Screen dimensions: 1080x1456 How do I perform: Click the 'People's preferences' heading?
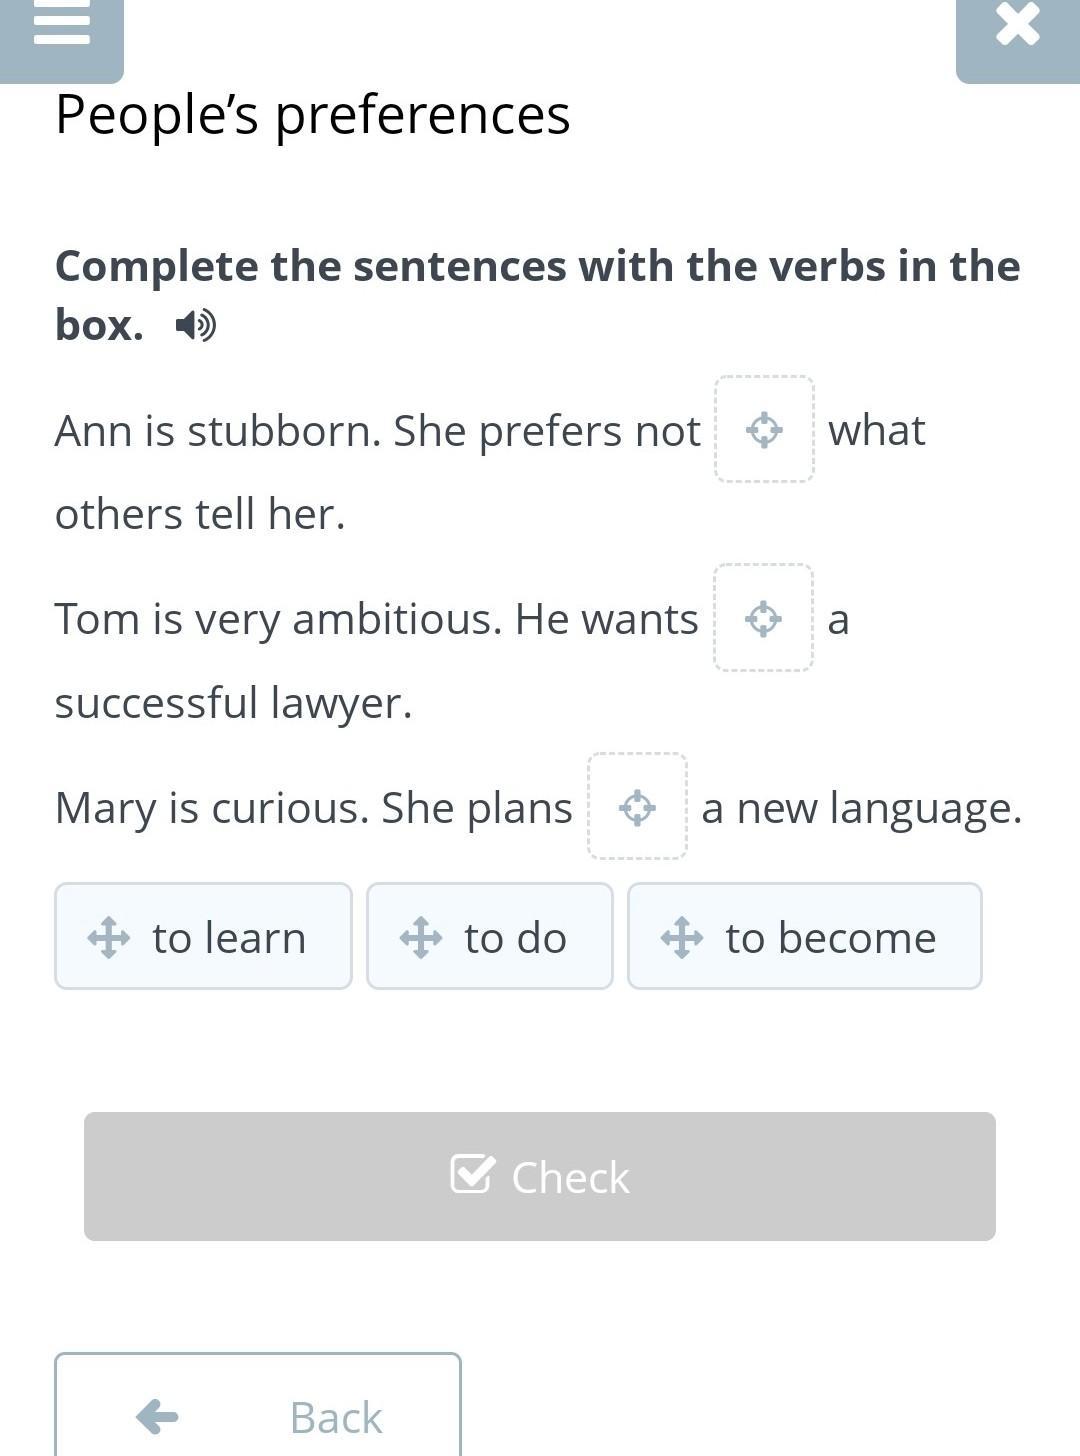(x=312, y=114)
